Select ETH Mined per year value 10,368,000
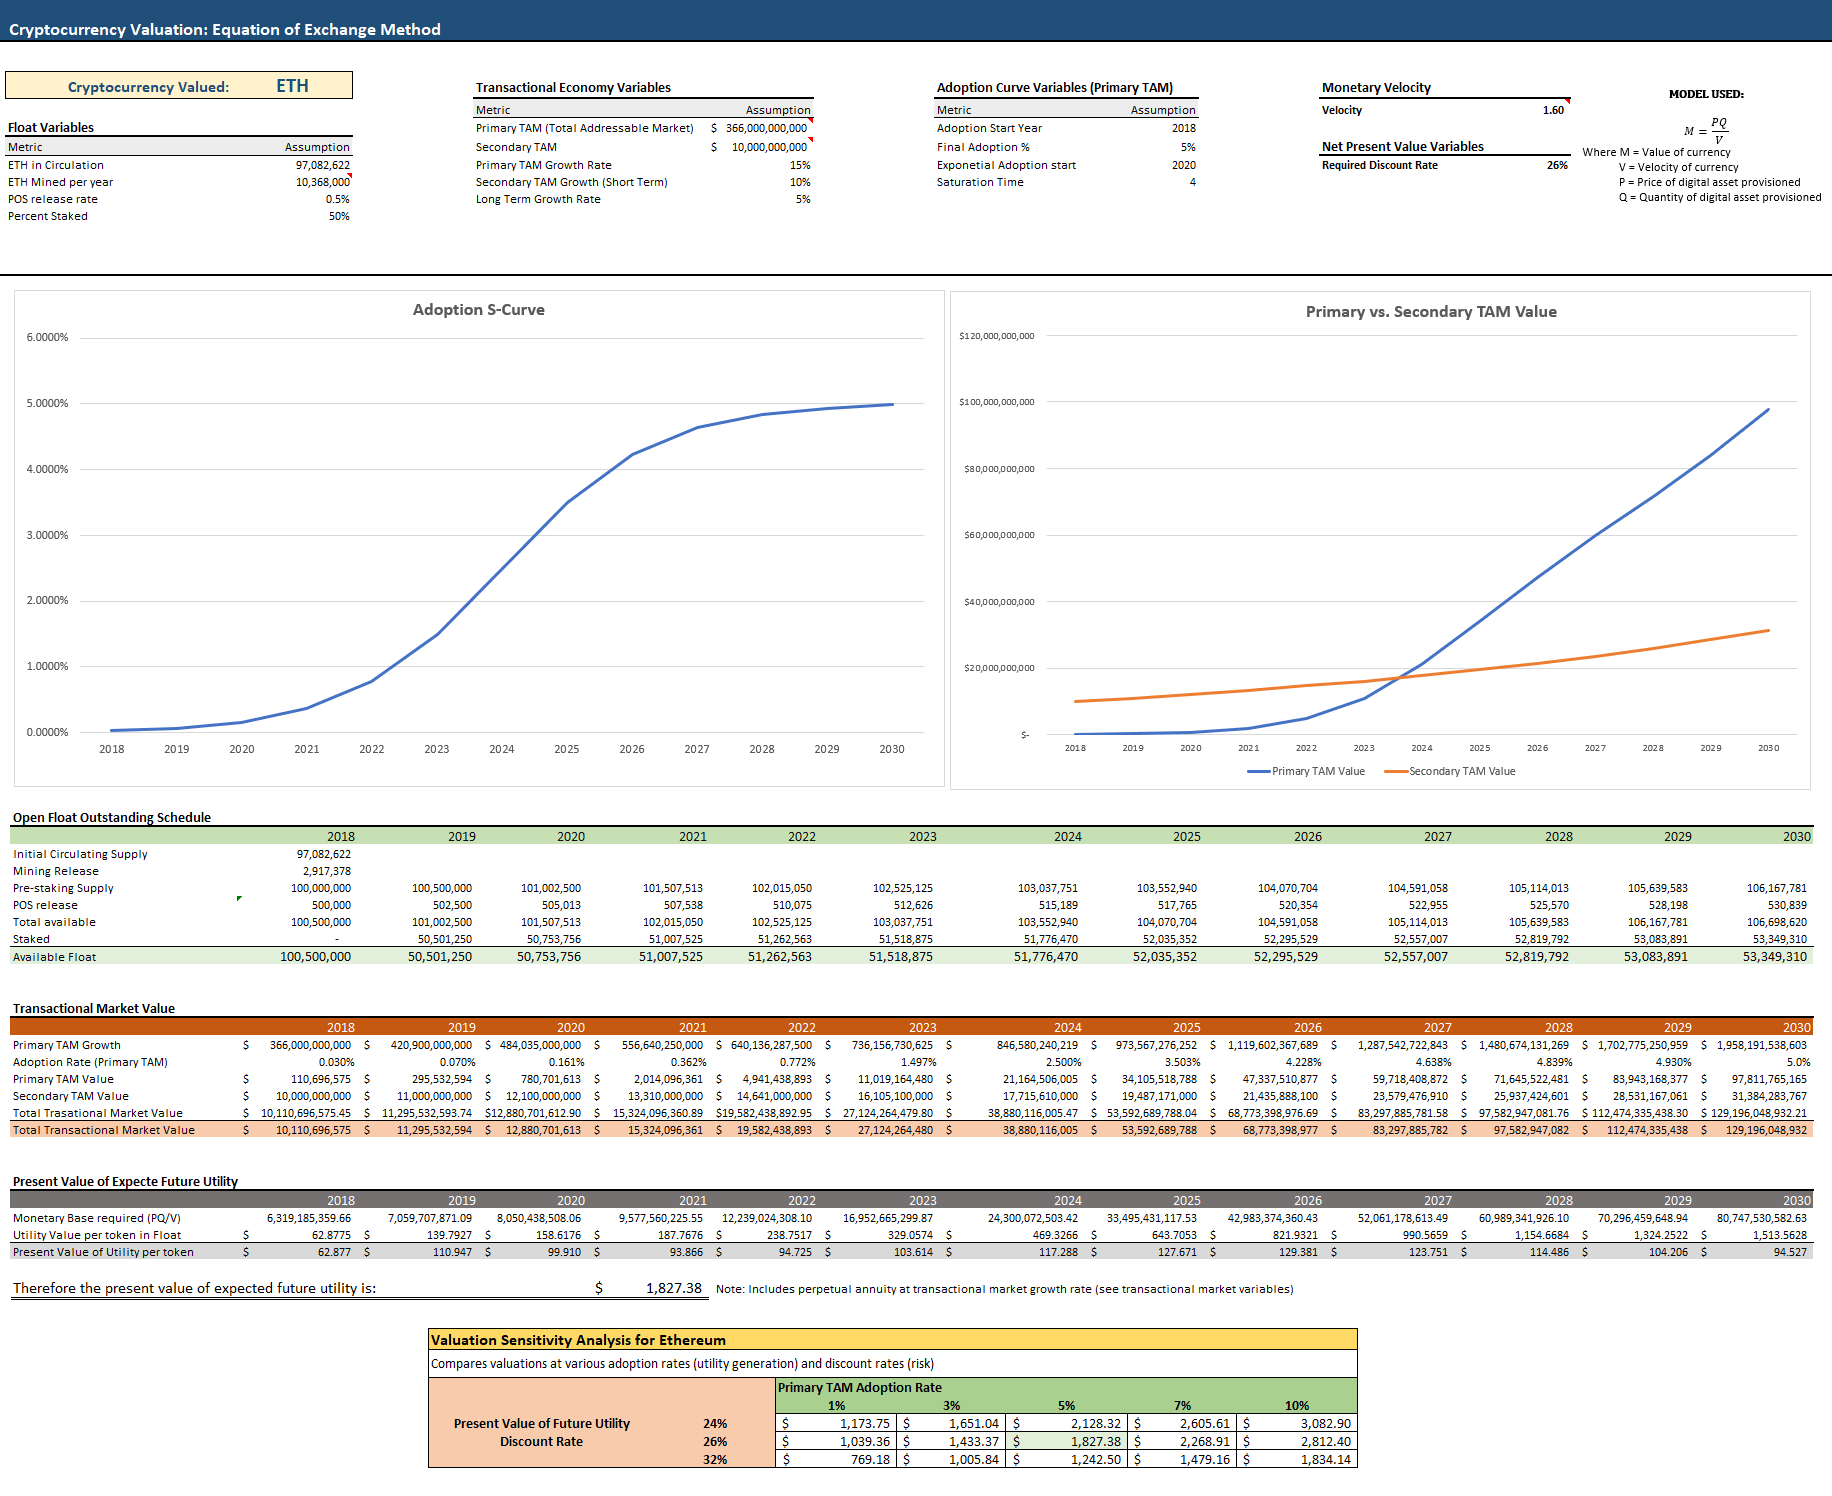 click(x=322, y=182)
